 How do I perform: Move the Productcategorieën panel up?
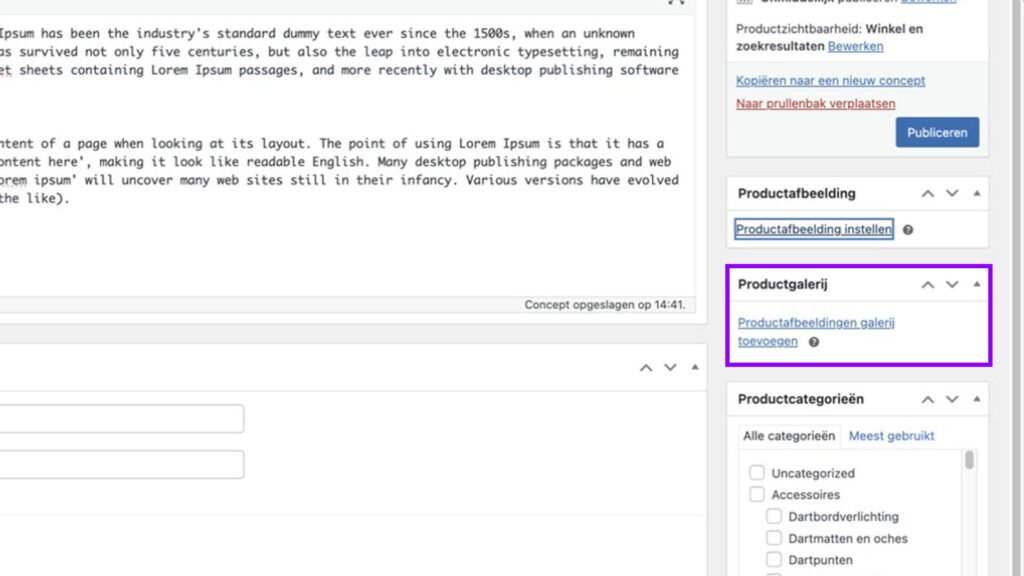927,399
